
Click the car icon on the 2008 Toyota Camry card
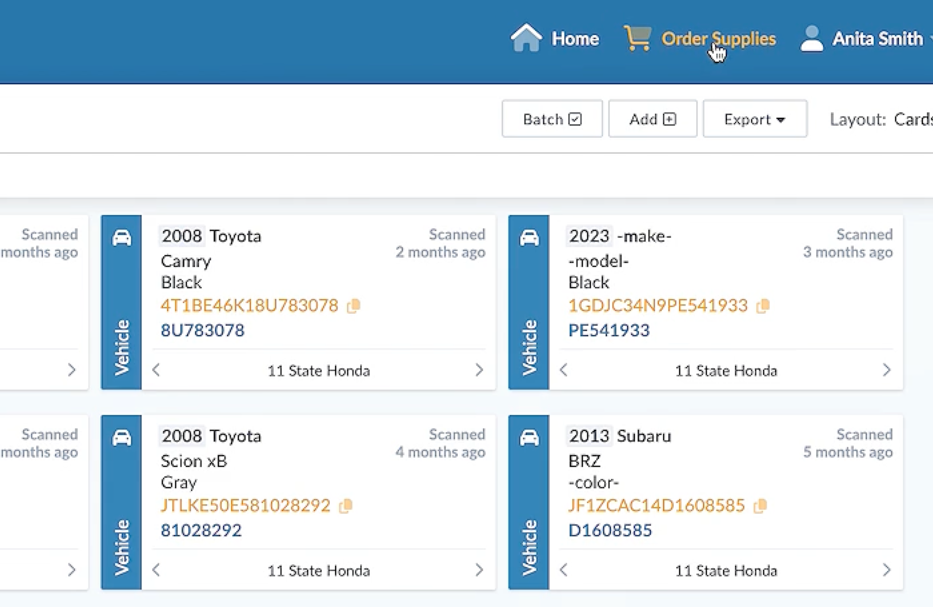coord(121,238)
